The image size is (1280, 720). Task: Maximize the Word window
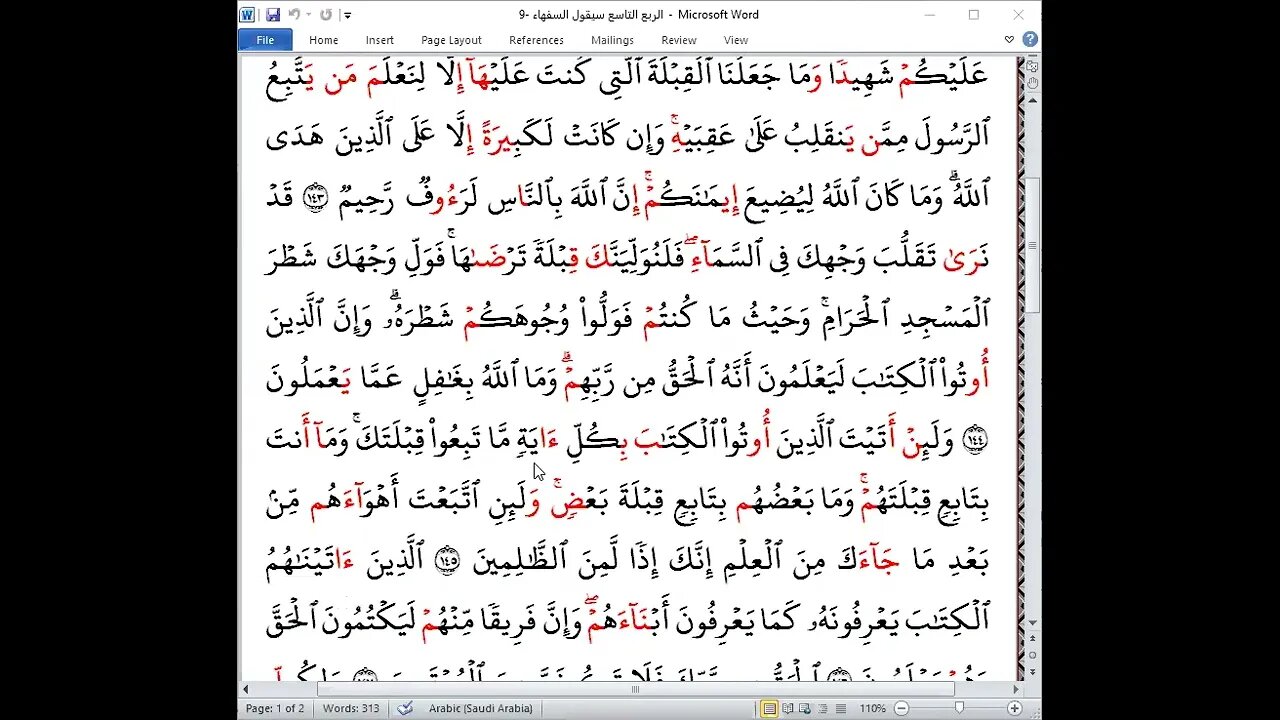click(974, 15)
